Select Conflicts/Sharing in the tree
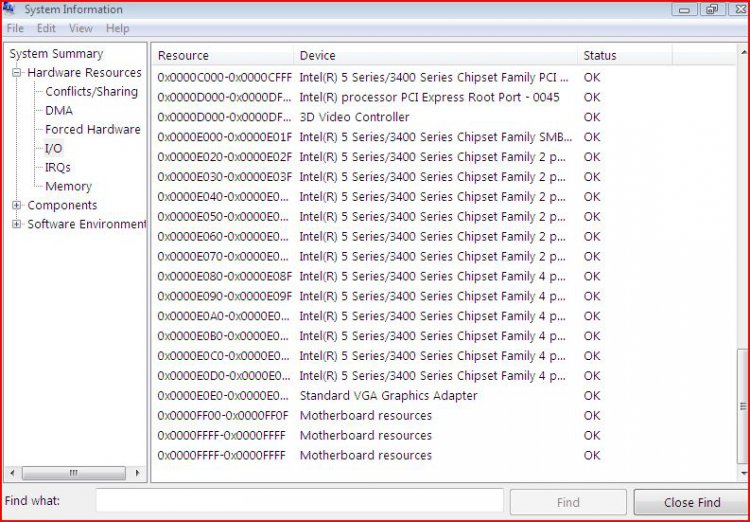The width and height of the screenshot is (750, 522). click(91, 91)
